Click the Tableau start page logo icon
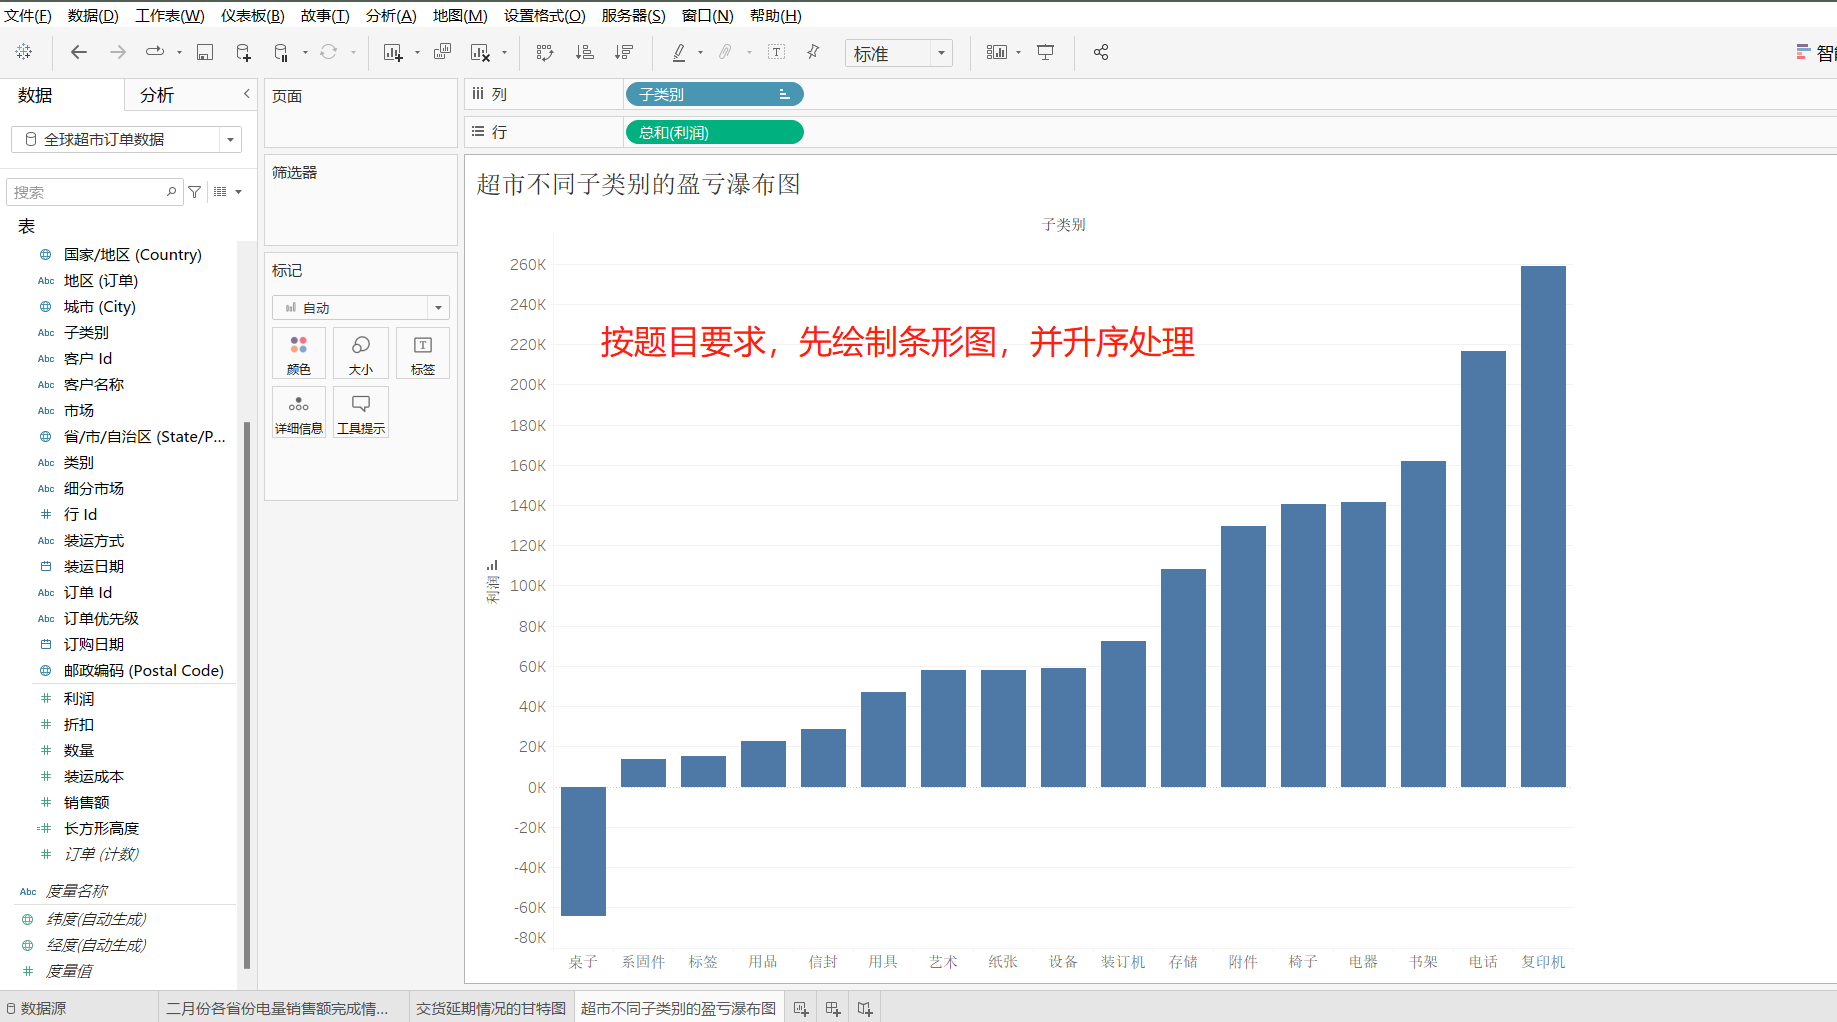Image resolution: width=1837 pixels, height=1022 pixels. (24, 52)
